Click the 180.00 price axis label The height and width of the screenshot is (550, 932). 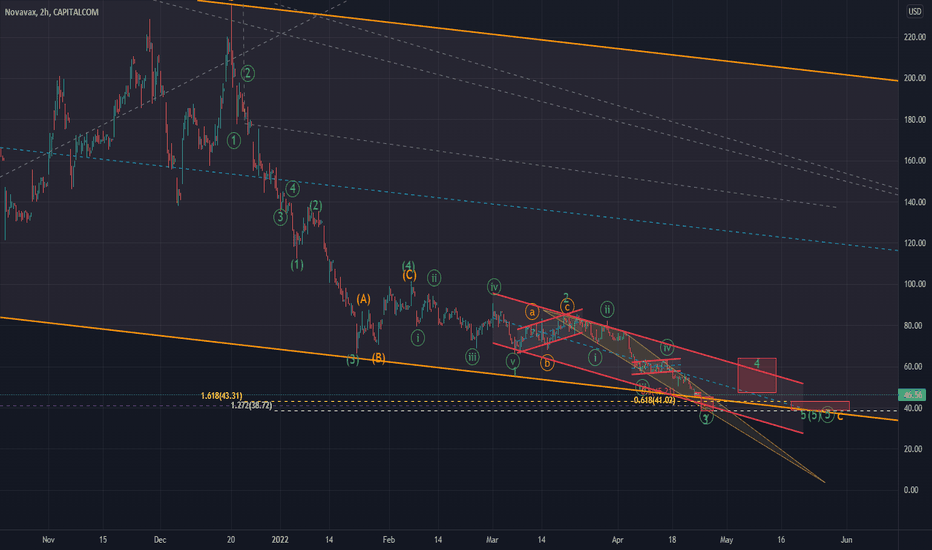(915, 120)
